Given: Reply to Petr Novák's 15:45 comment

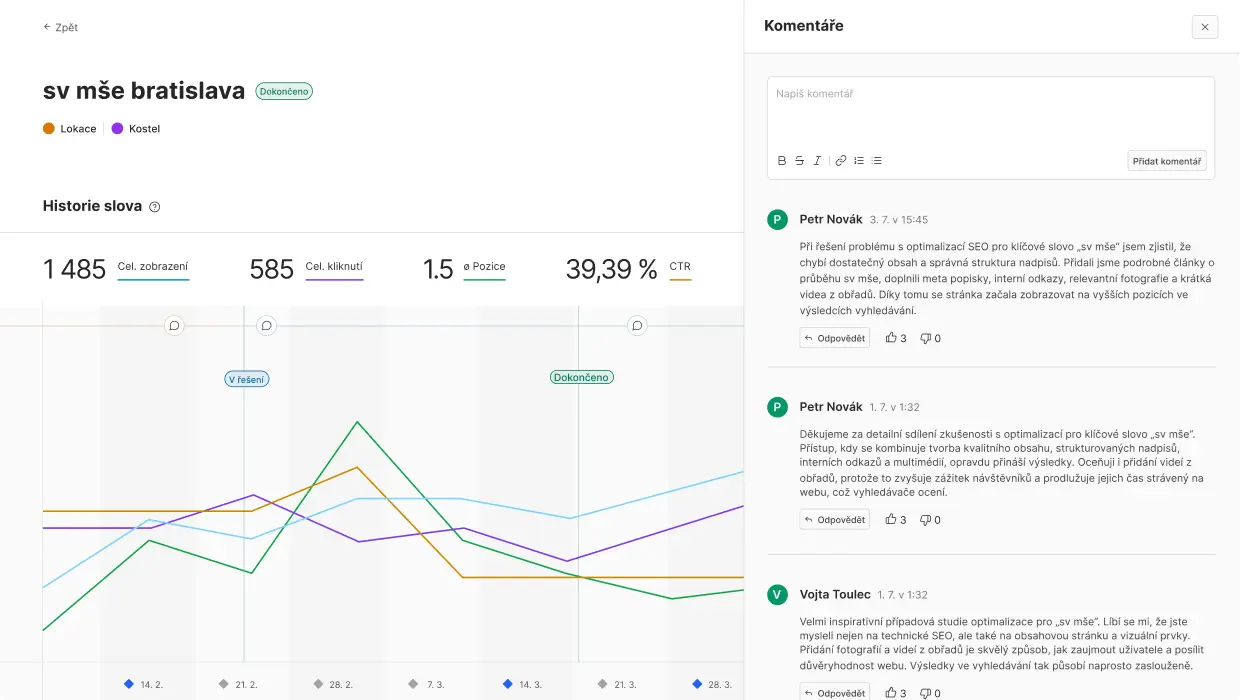Looking at the screenshot, I should (835, 338).
